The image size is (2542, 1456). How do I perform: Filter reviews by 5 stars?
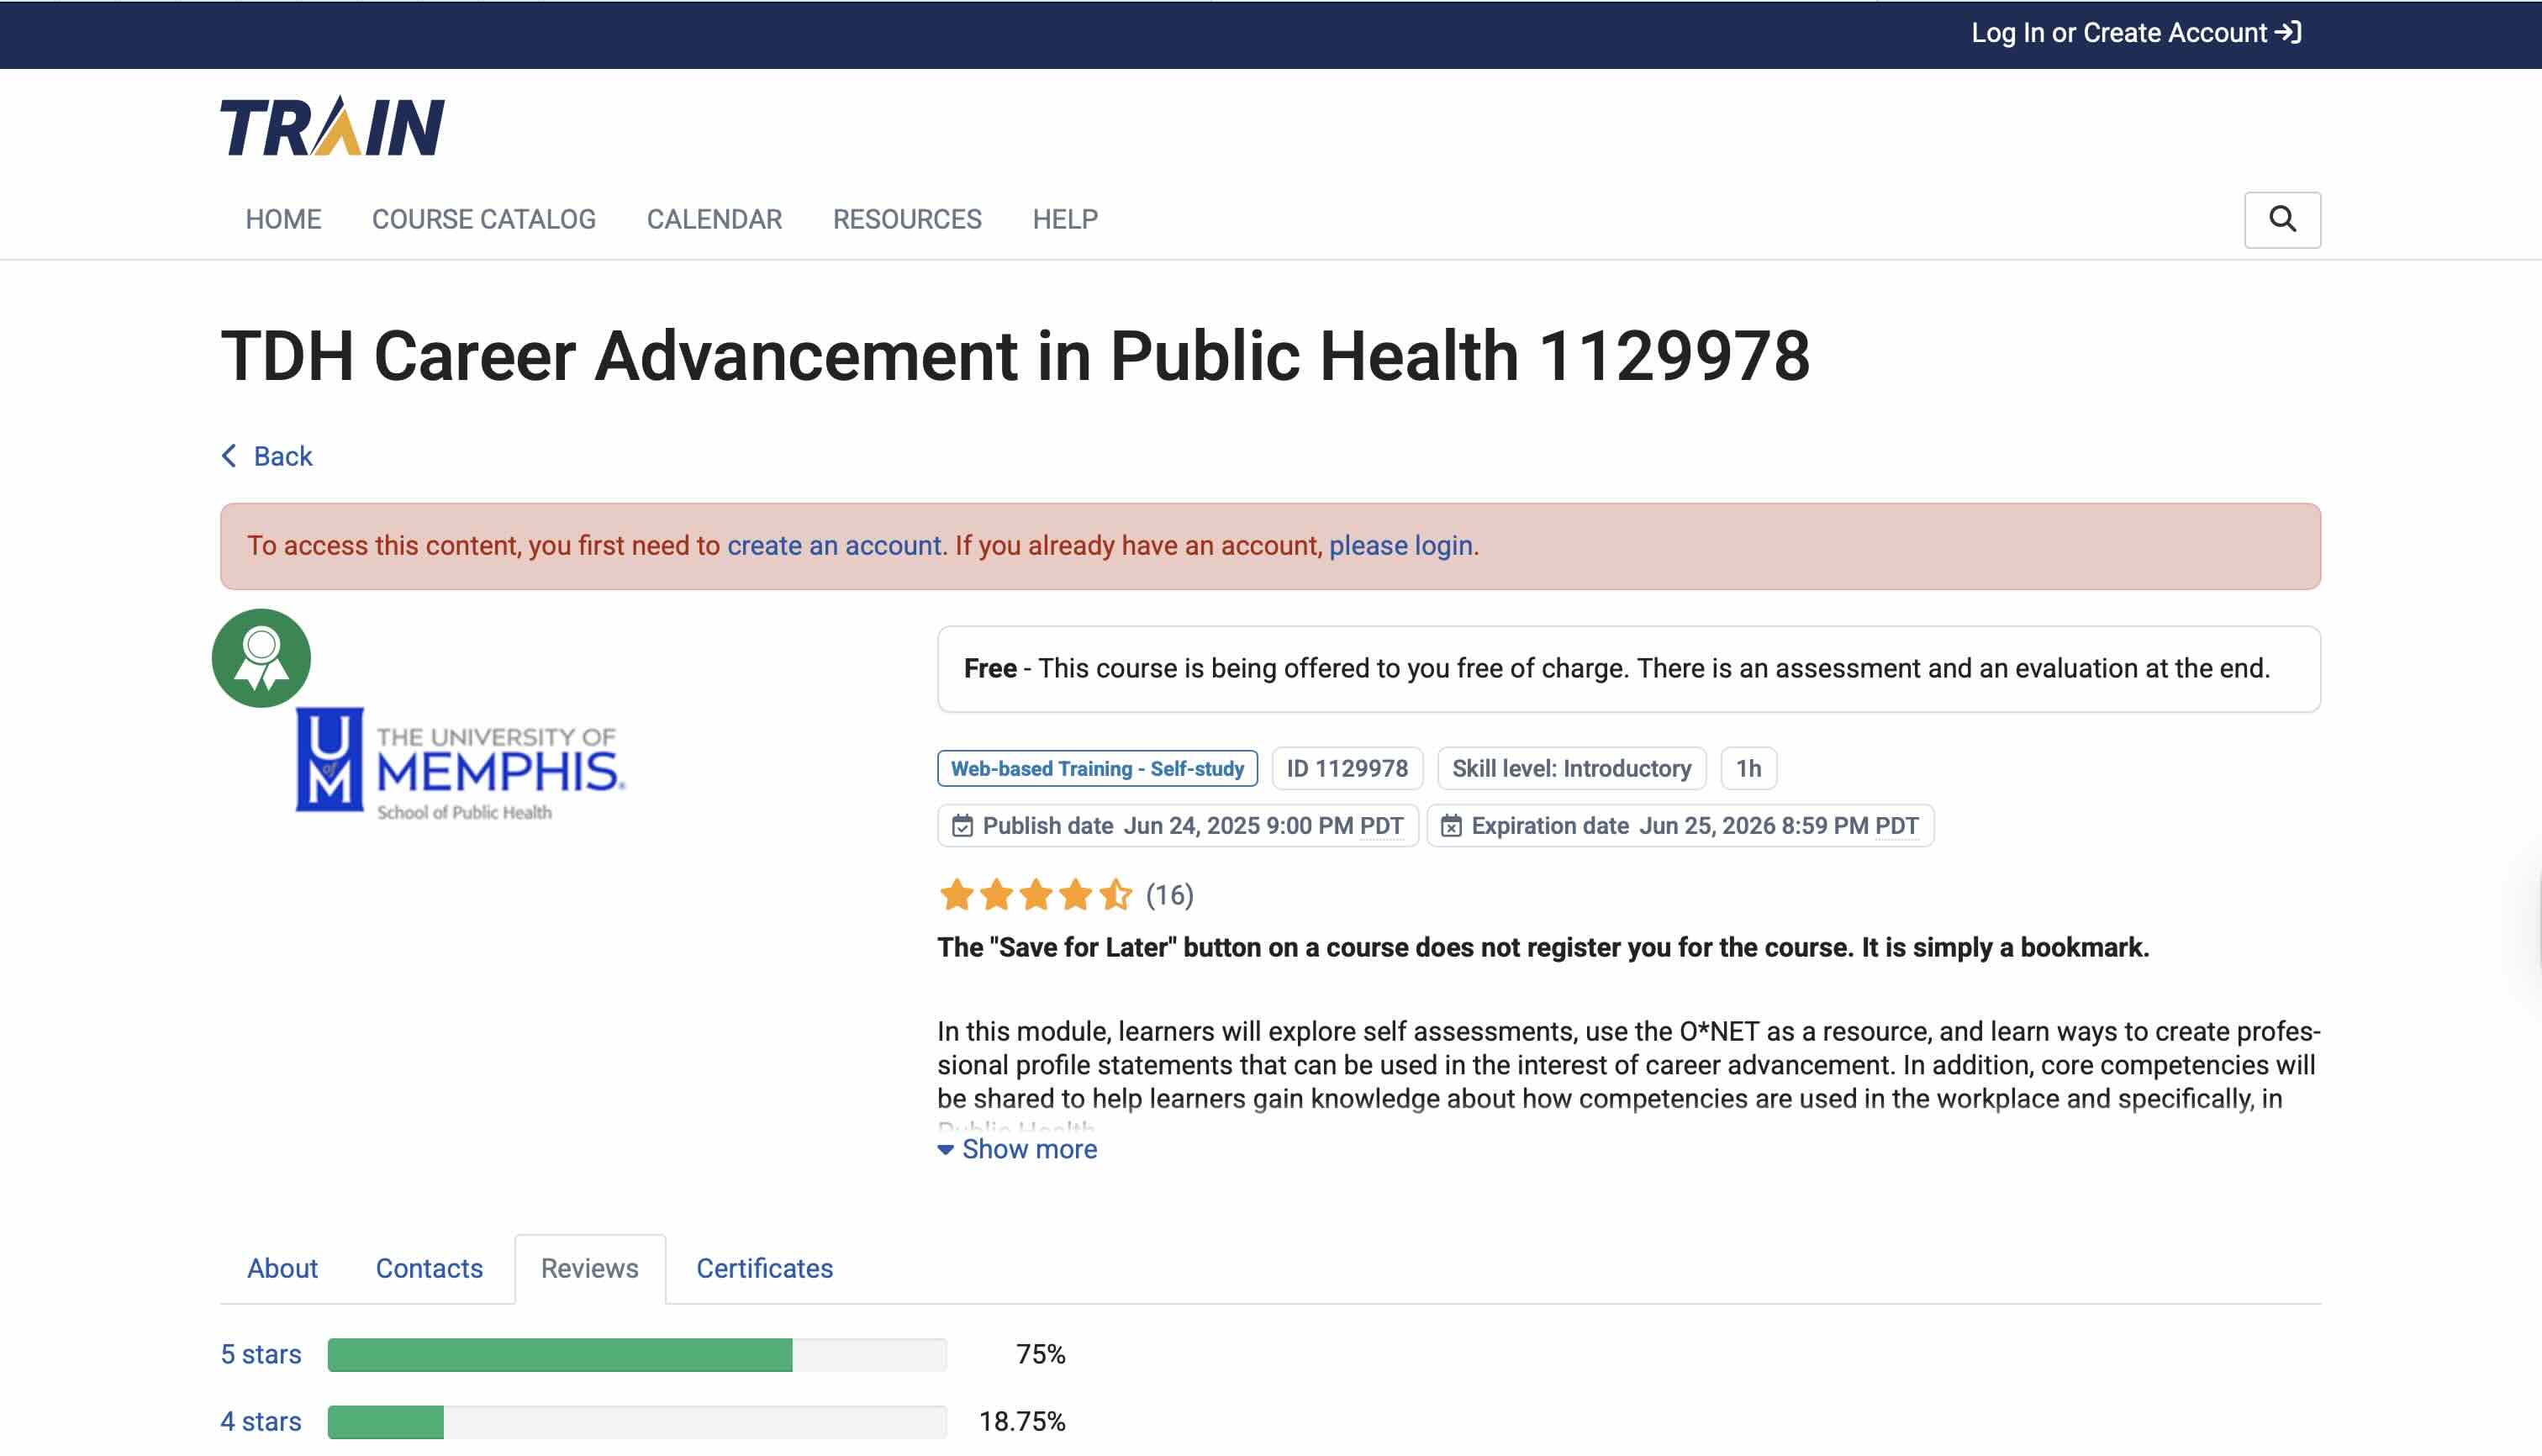(260, 1354)
